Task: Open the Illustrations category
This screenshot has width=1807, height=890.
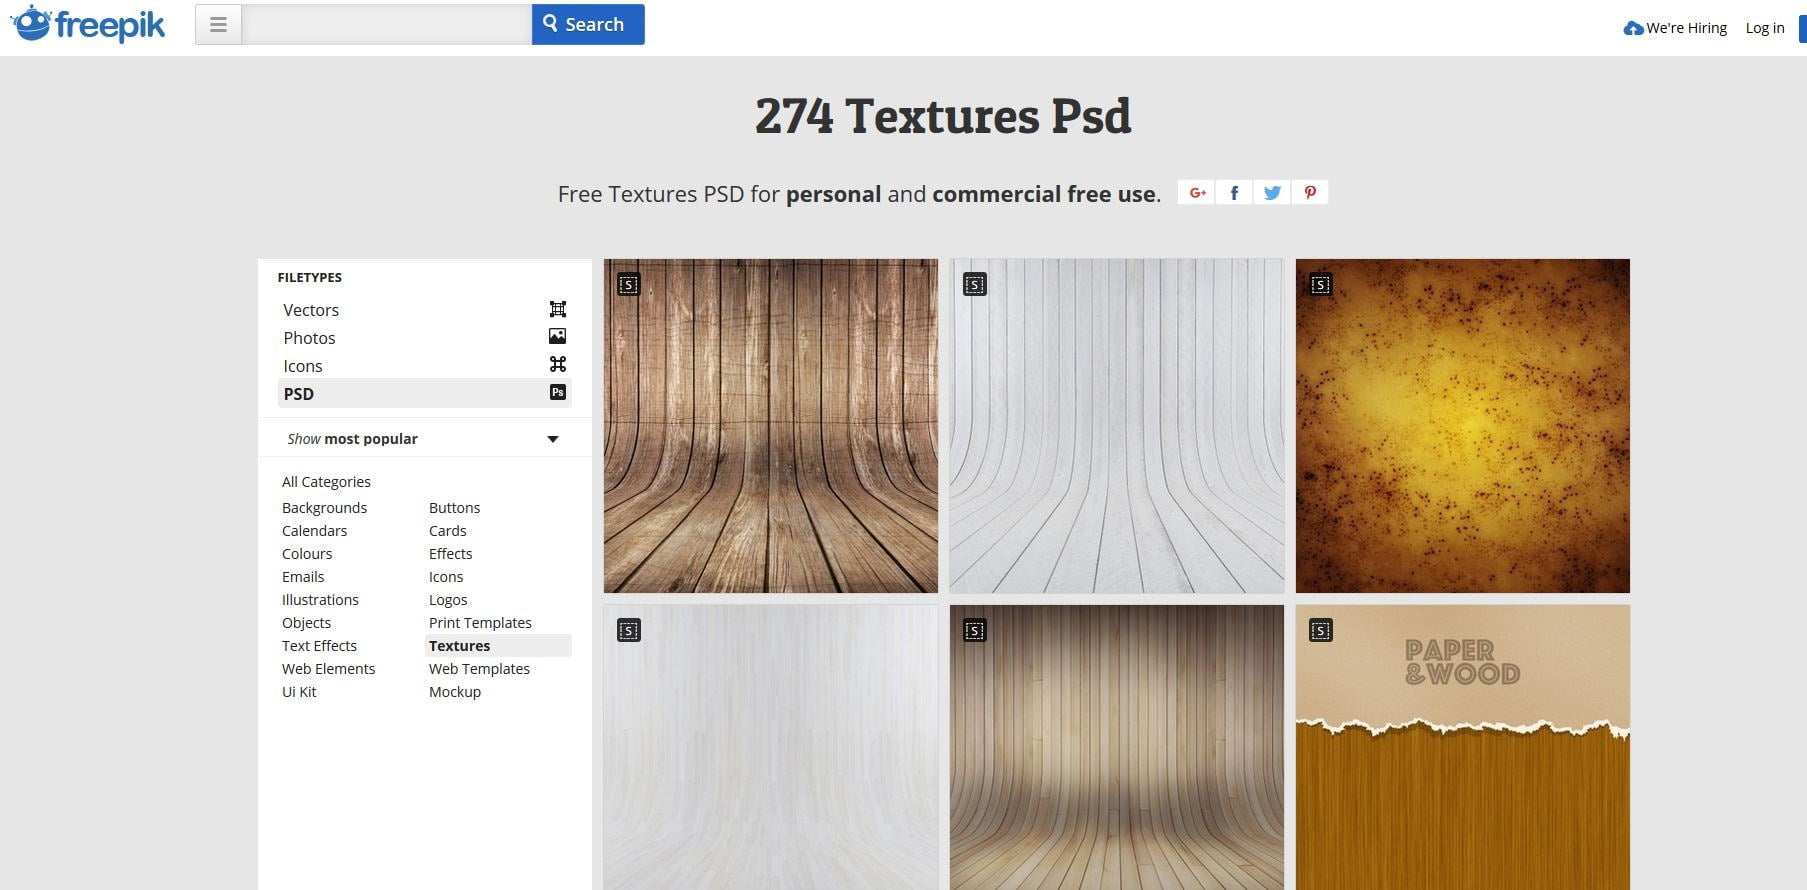Action: [320, 600]
